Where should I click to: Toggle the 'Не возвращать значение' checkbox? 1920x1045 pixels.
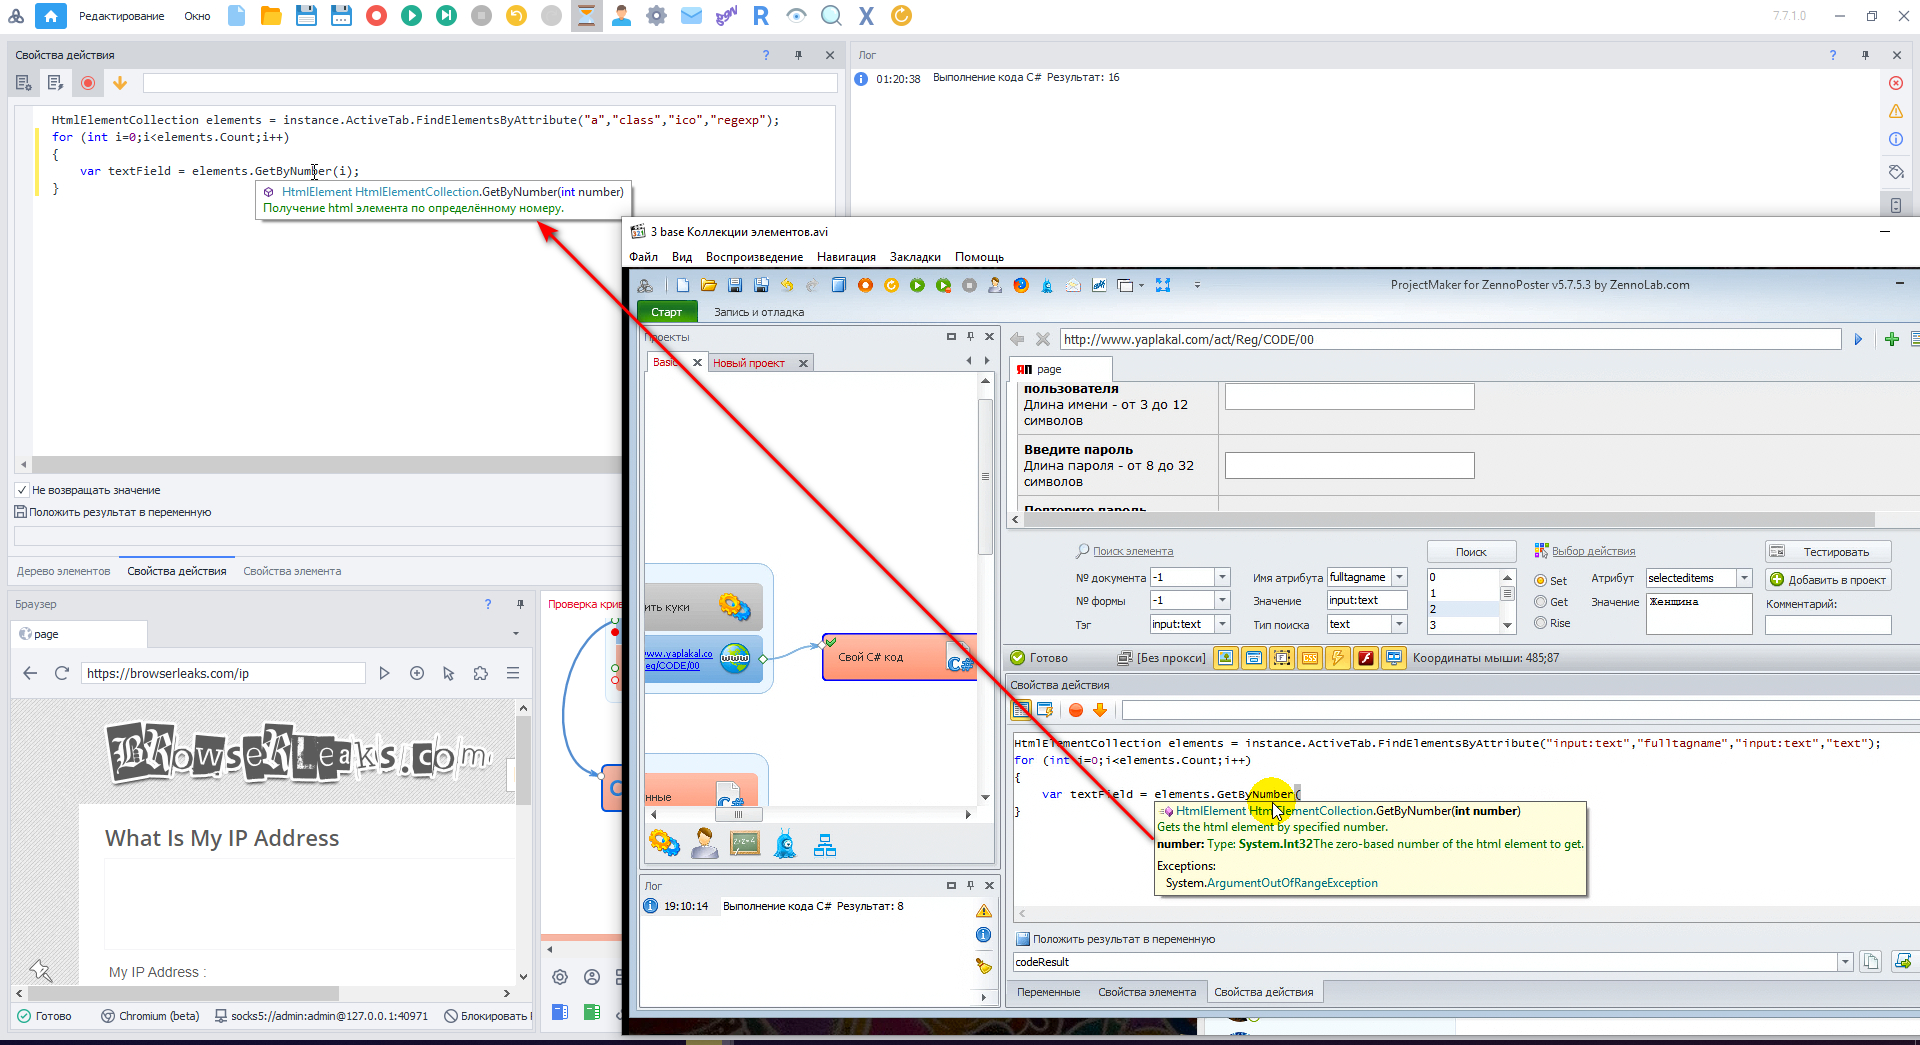pos(22,490)
